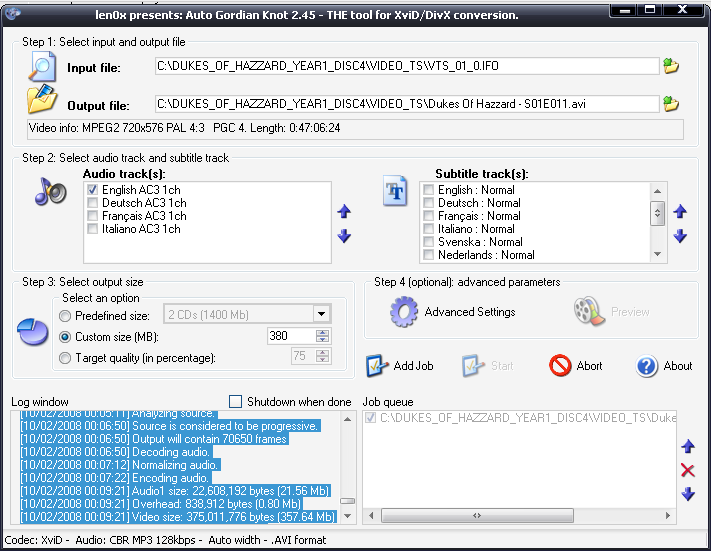The width and height of the screenshot is (711, 551).
Task: Move queued job up with blue arrow
Action: click(x=688, y=447)
